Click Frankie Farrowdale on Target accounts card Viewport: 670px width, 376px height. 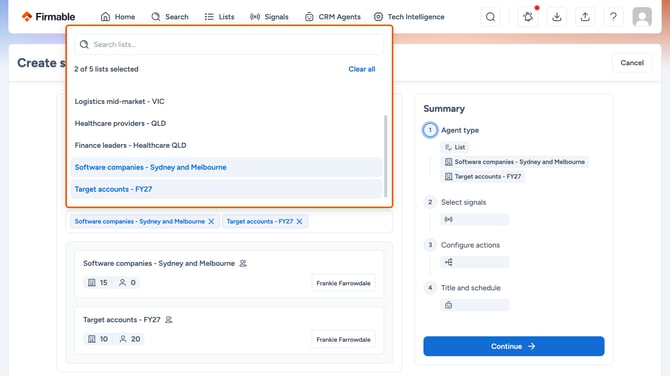(x=344, y=340)
